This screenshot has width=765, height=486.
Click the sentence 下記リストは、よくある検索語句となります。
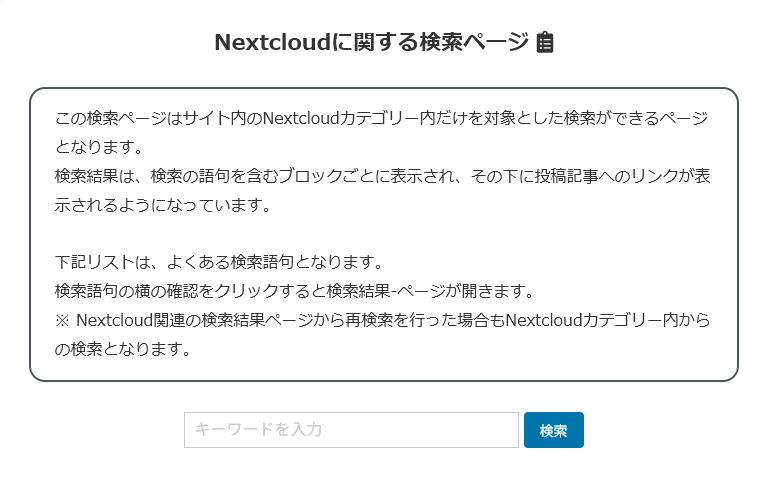coord(219,263)
